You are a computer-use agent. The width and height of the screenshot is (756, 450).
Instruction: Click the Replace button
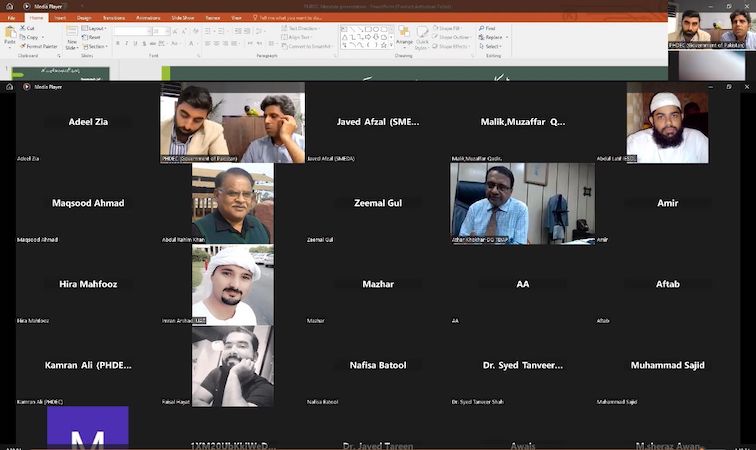[493, 37]
